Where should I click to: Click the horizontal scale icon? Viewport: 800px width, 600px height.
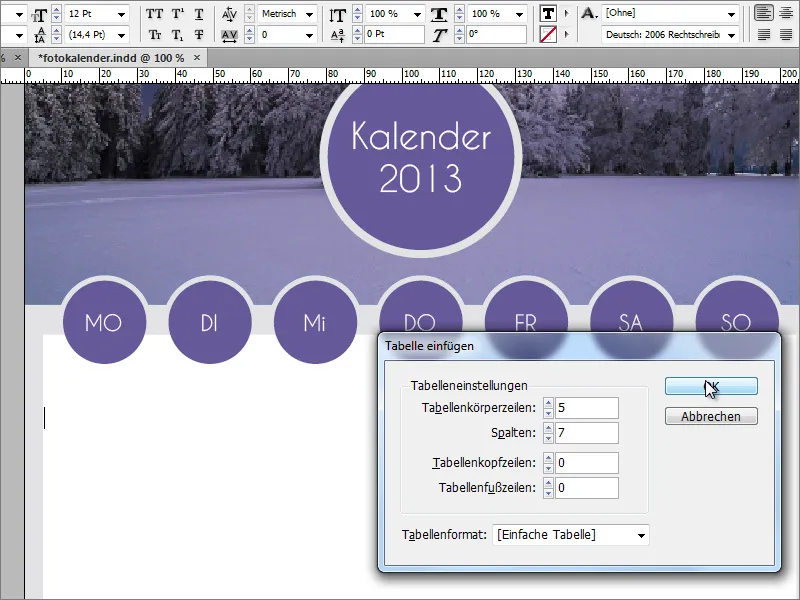pyautogui.click(x=439, y=15)
